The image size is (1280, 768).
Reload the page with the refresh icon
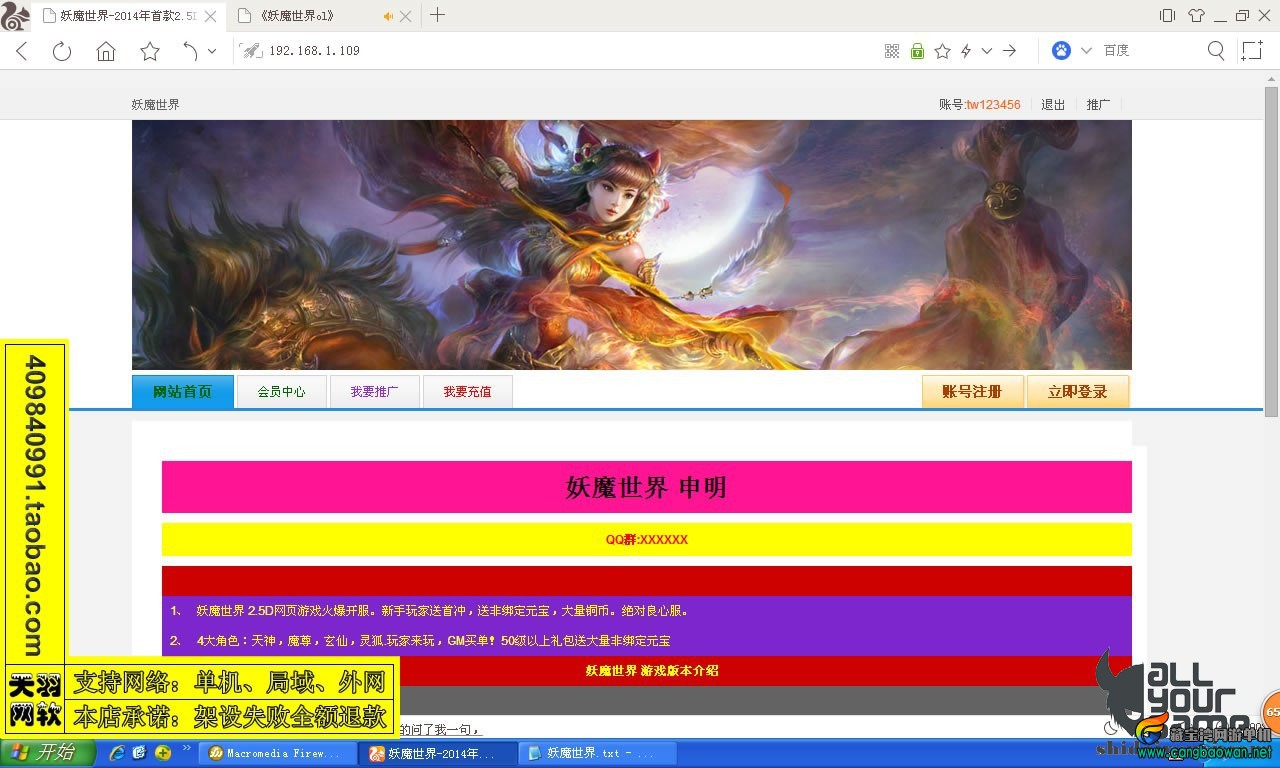(x=62, y=51)
